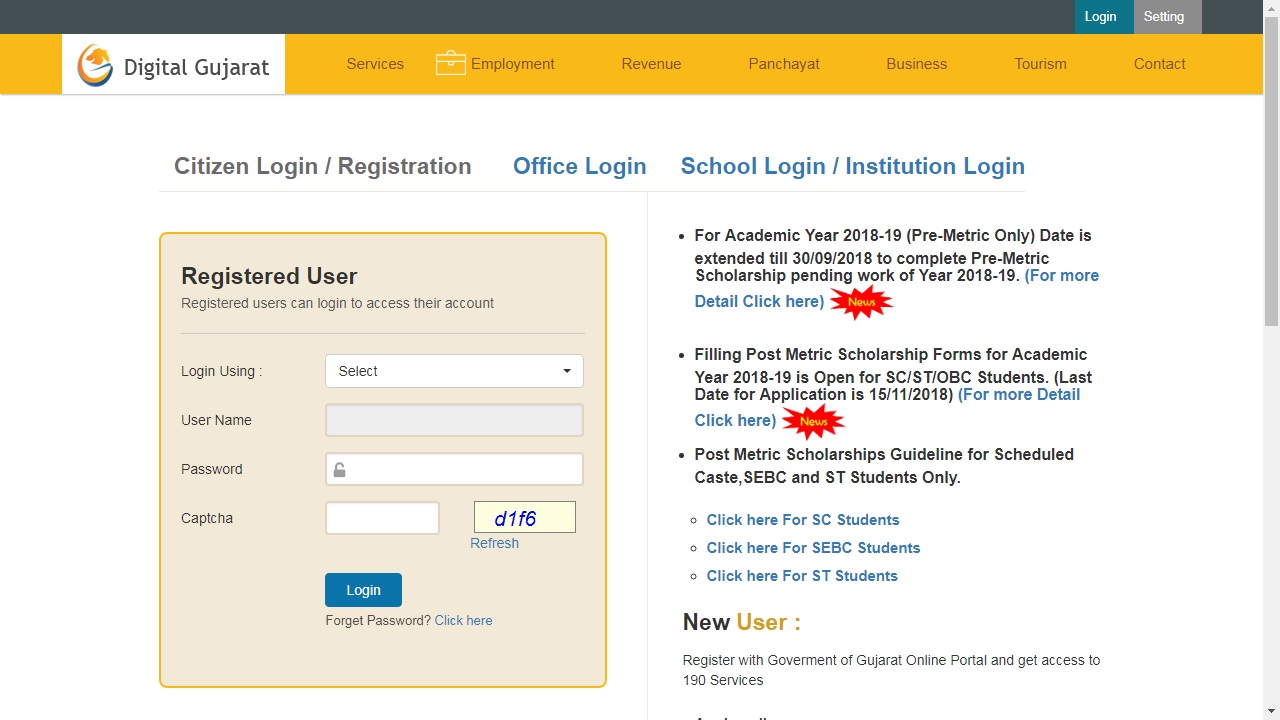
Task: Open the Services menu
Action: point(375,64)
